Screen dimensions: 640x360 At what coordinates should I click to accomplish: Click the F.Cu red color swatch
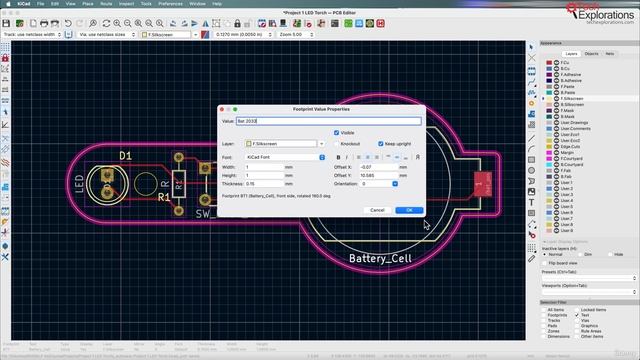coord(549,63)
